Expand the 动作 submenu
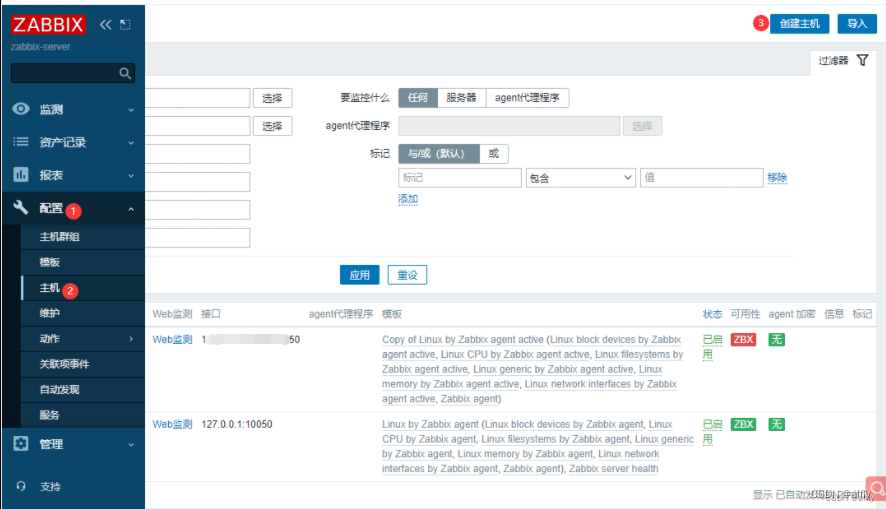886x509 pixels. coord(131,339)
